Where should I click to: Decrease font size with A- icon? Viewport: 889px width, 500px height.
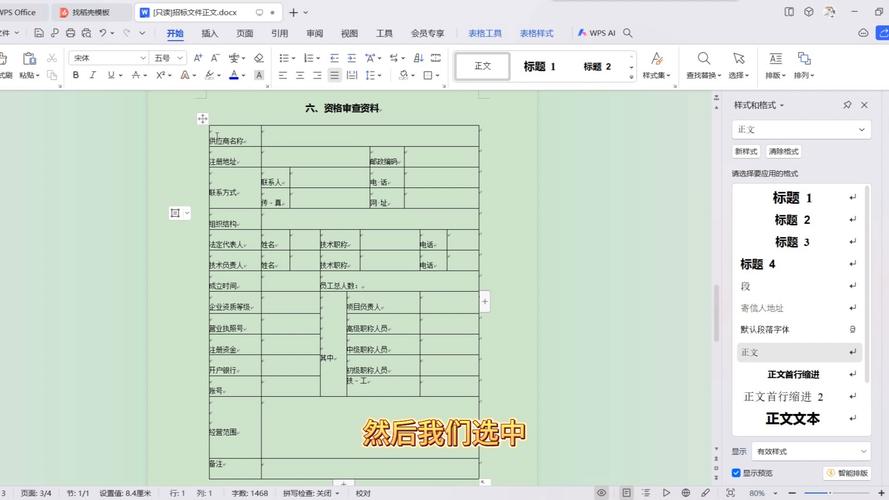[x=215, y=58]
